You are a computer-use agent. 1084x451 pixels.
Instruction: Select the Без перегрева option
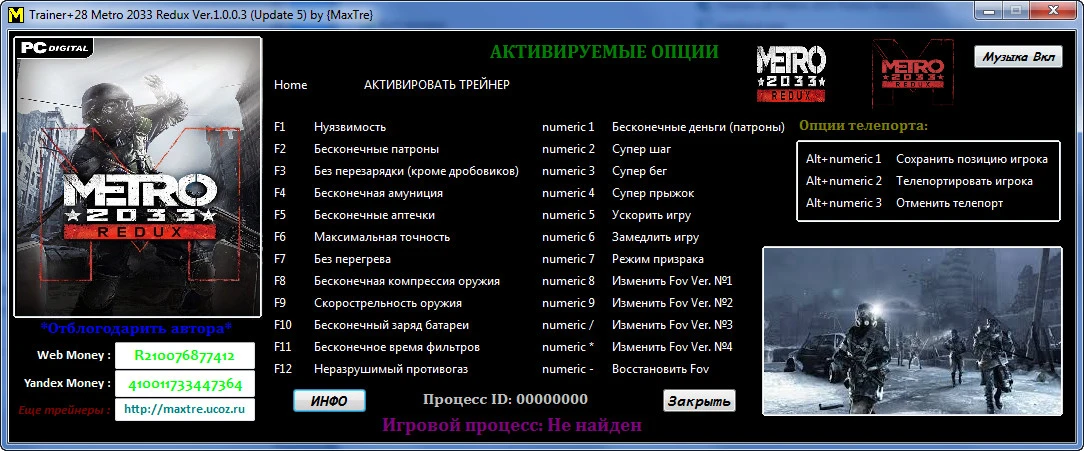[353, 259]
